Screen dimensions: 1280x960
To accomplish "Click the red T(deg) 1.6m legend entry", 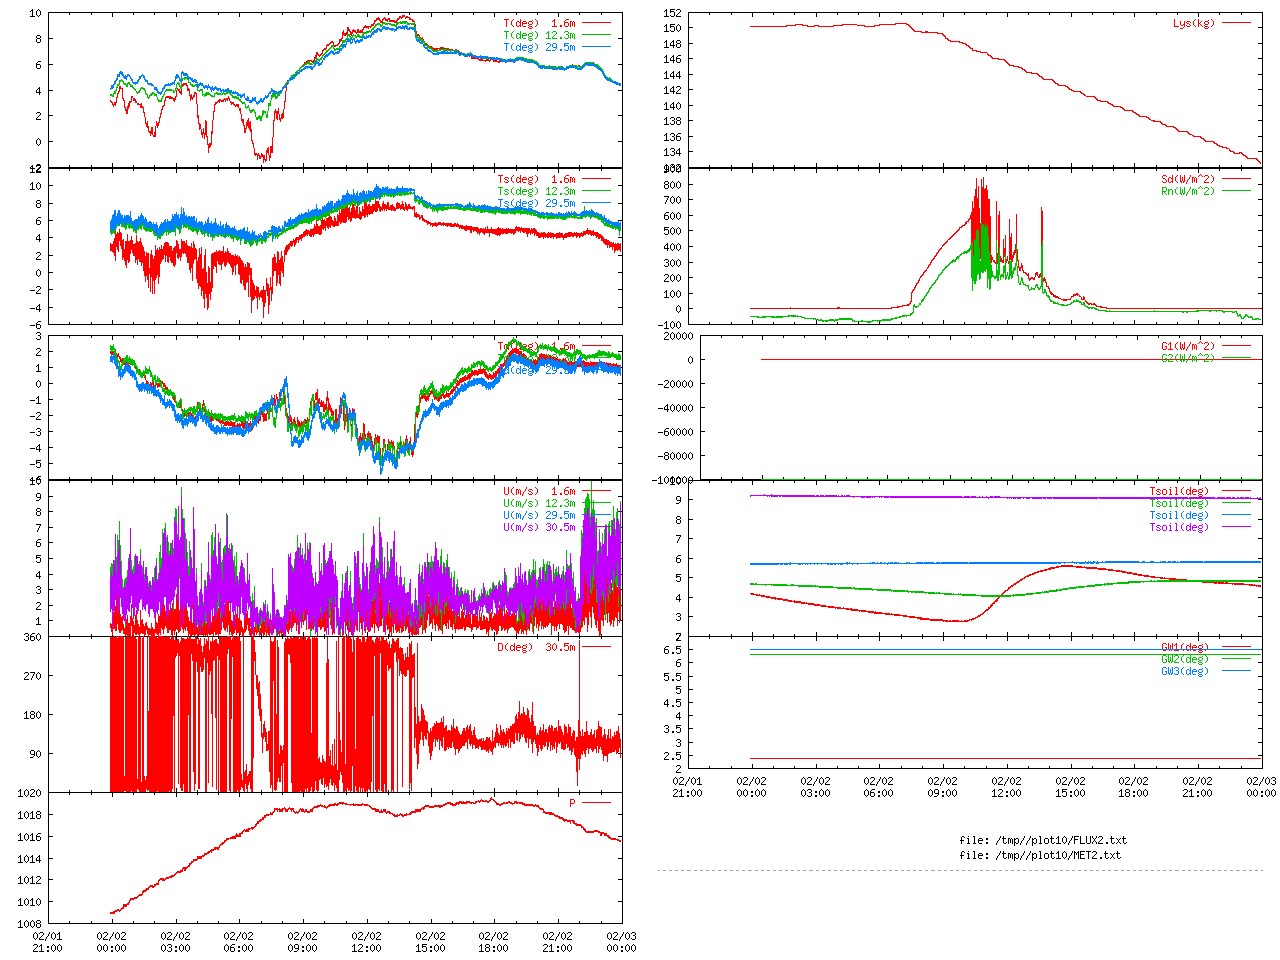I will pos(539,23).
